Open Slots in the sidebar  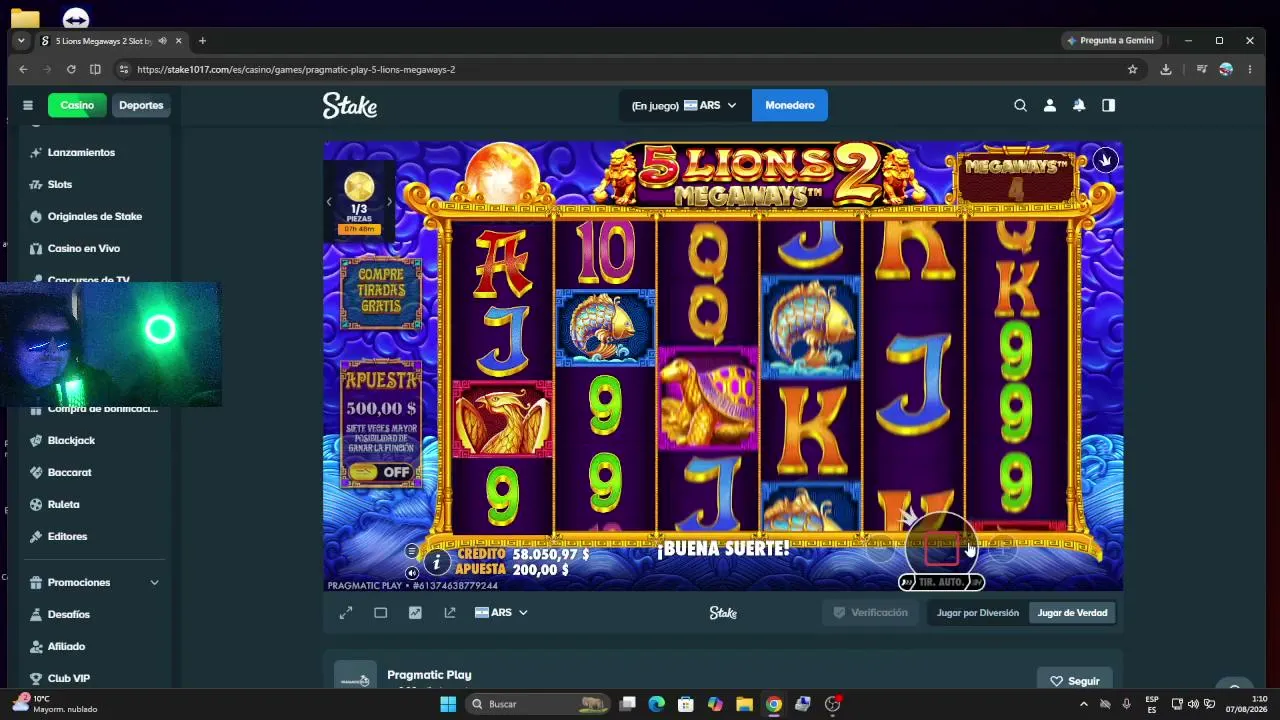click(x=60, y=184)
